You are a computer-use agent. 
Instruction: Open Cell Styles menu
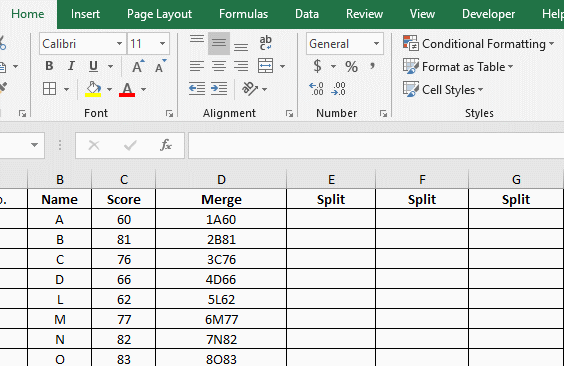coord(443,90)
